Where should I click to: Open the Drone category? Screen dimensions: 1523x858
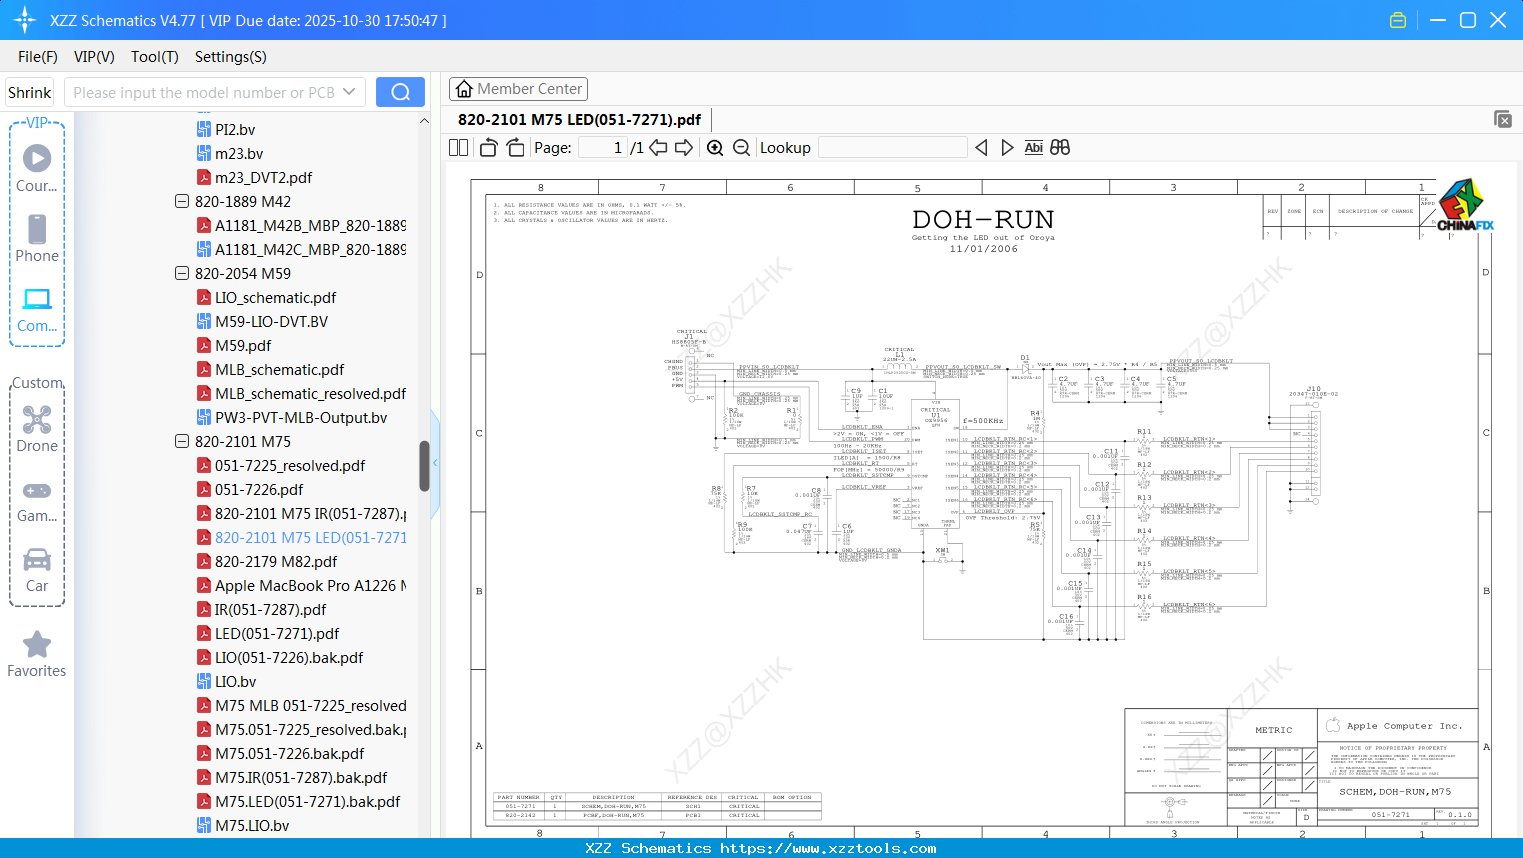pyautogui.click(x=37, y=429)
